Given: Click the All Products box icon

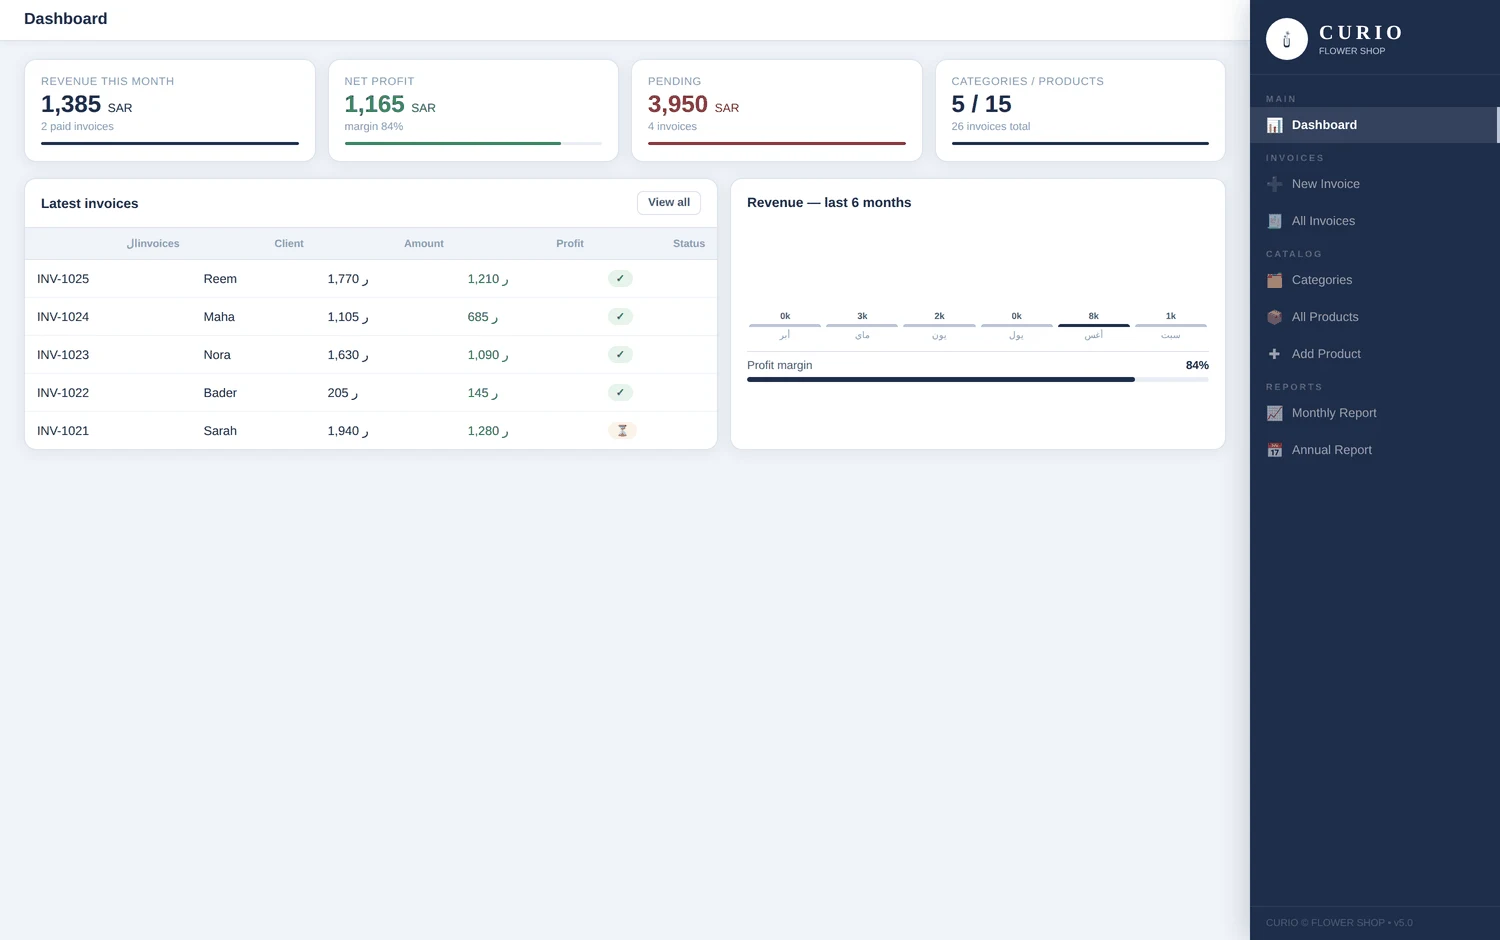Looking at the screenshot, I should [x=1274, y=317].
